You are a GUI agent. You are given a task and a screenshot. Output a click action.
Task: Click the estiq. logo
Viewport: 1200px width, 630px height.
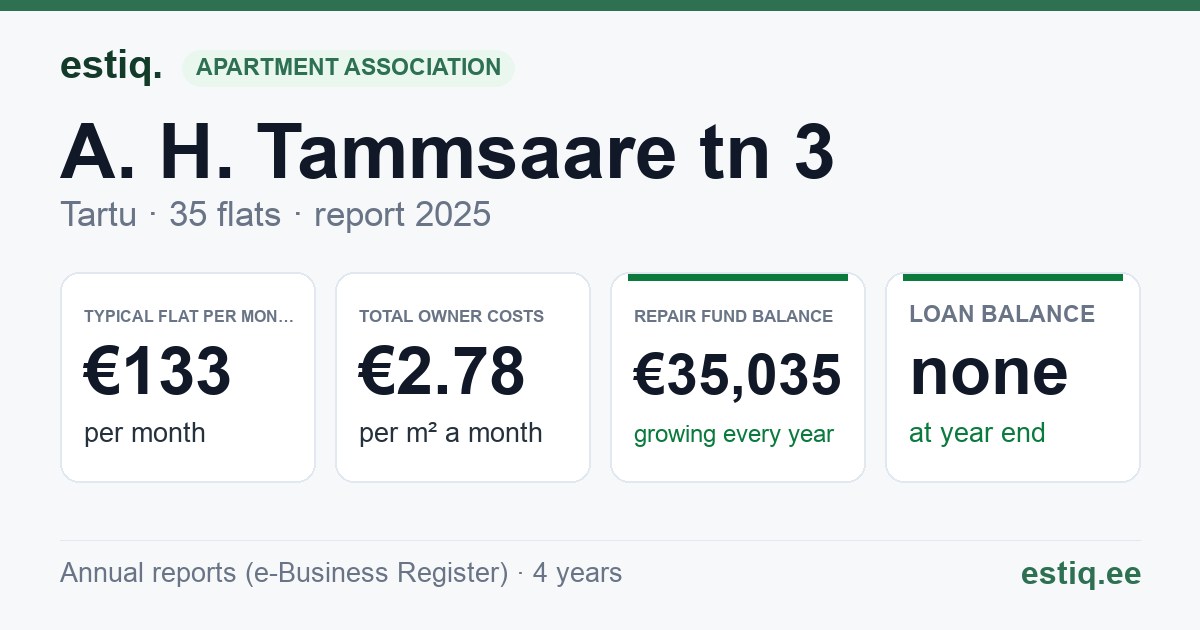click(x=111, y=66)
